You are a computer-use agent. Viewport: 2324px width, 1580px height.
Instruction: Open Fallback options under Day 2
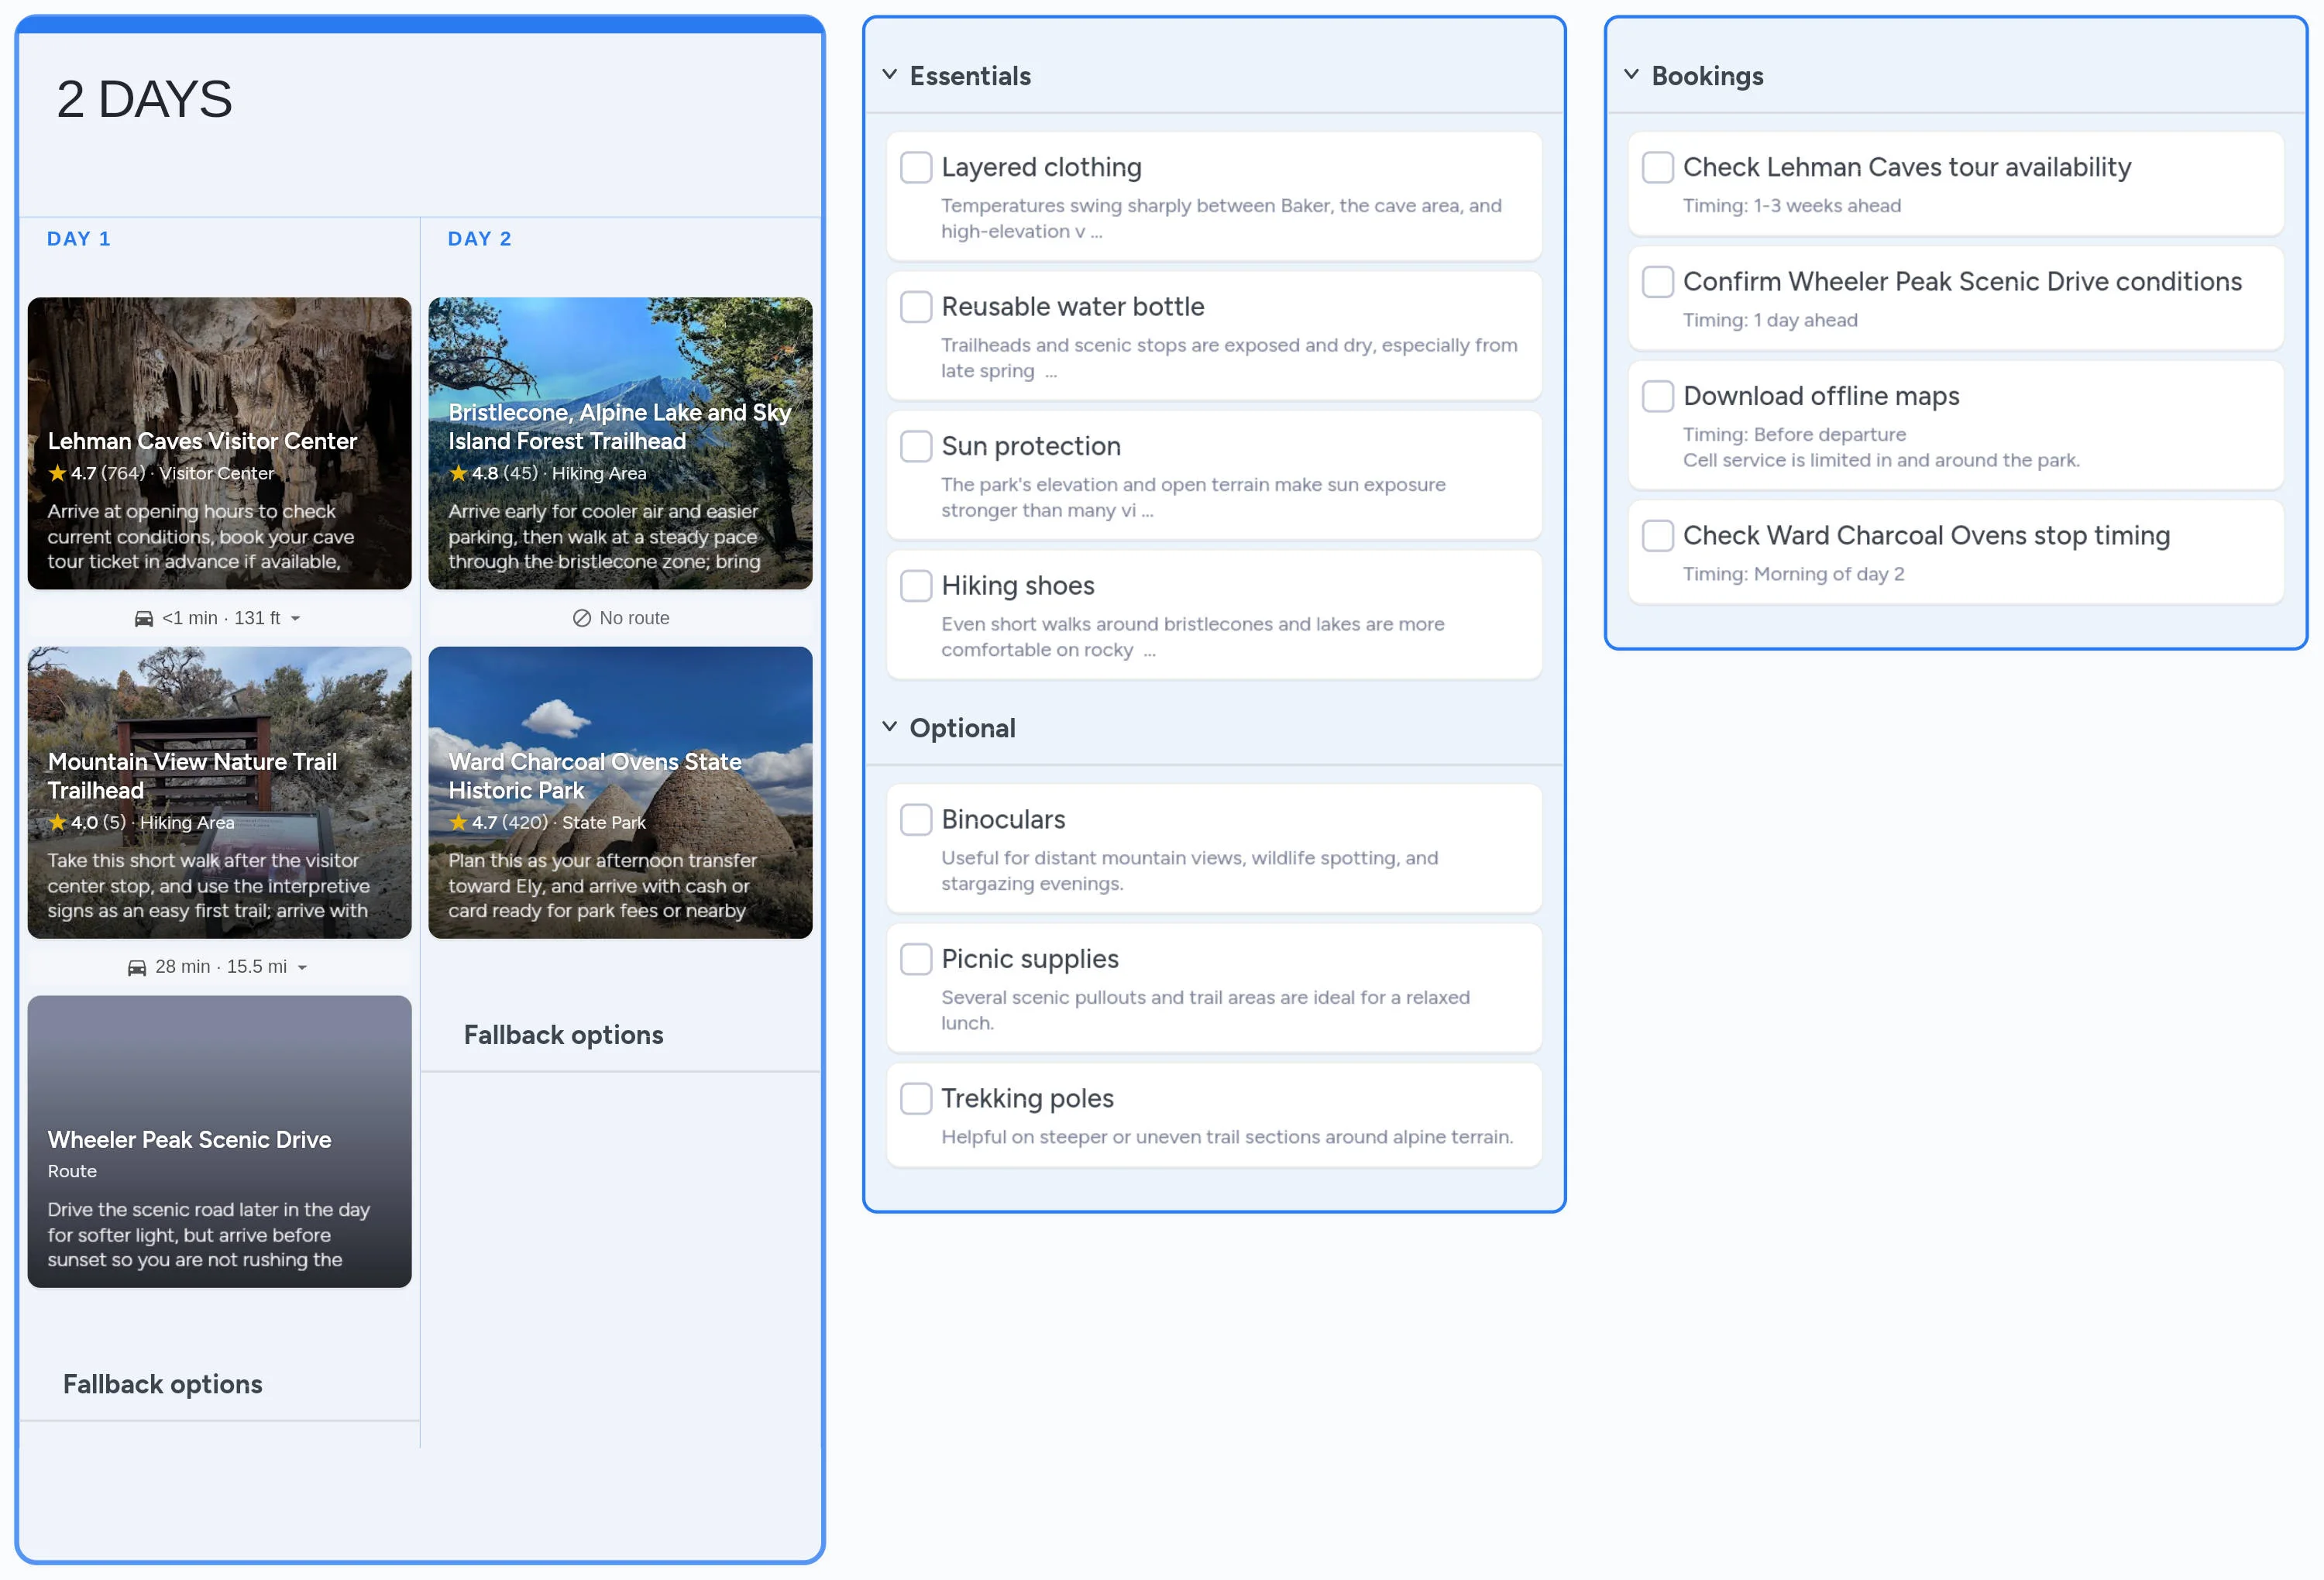pyautogui.click(x=563, y=1034)
